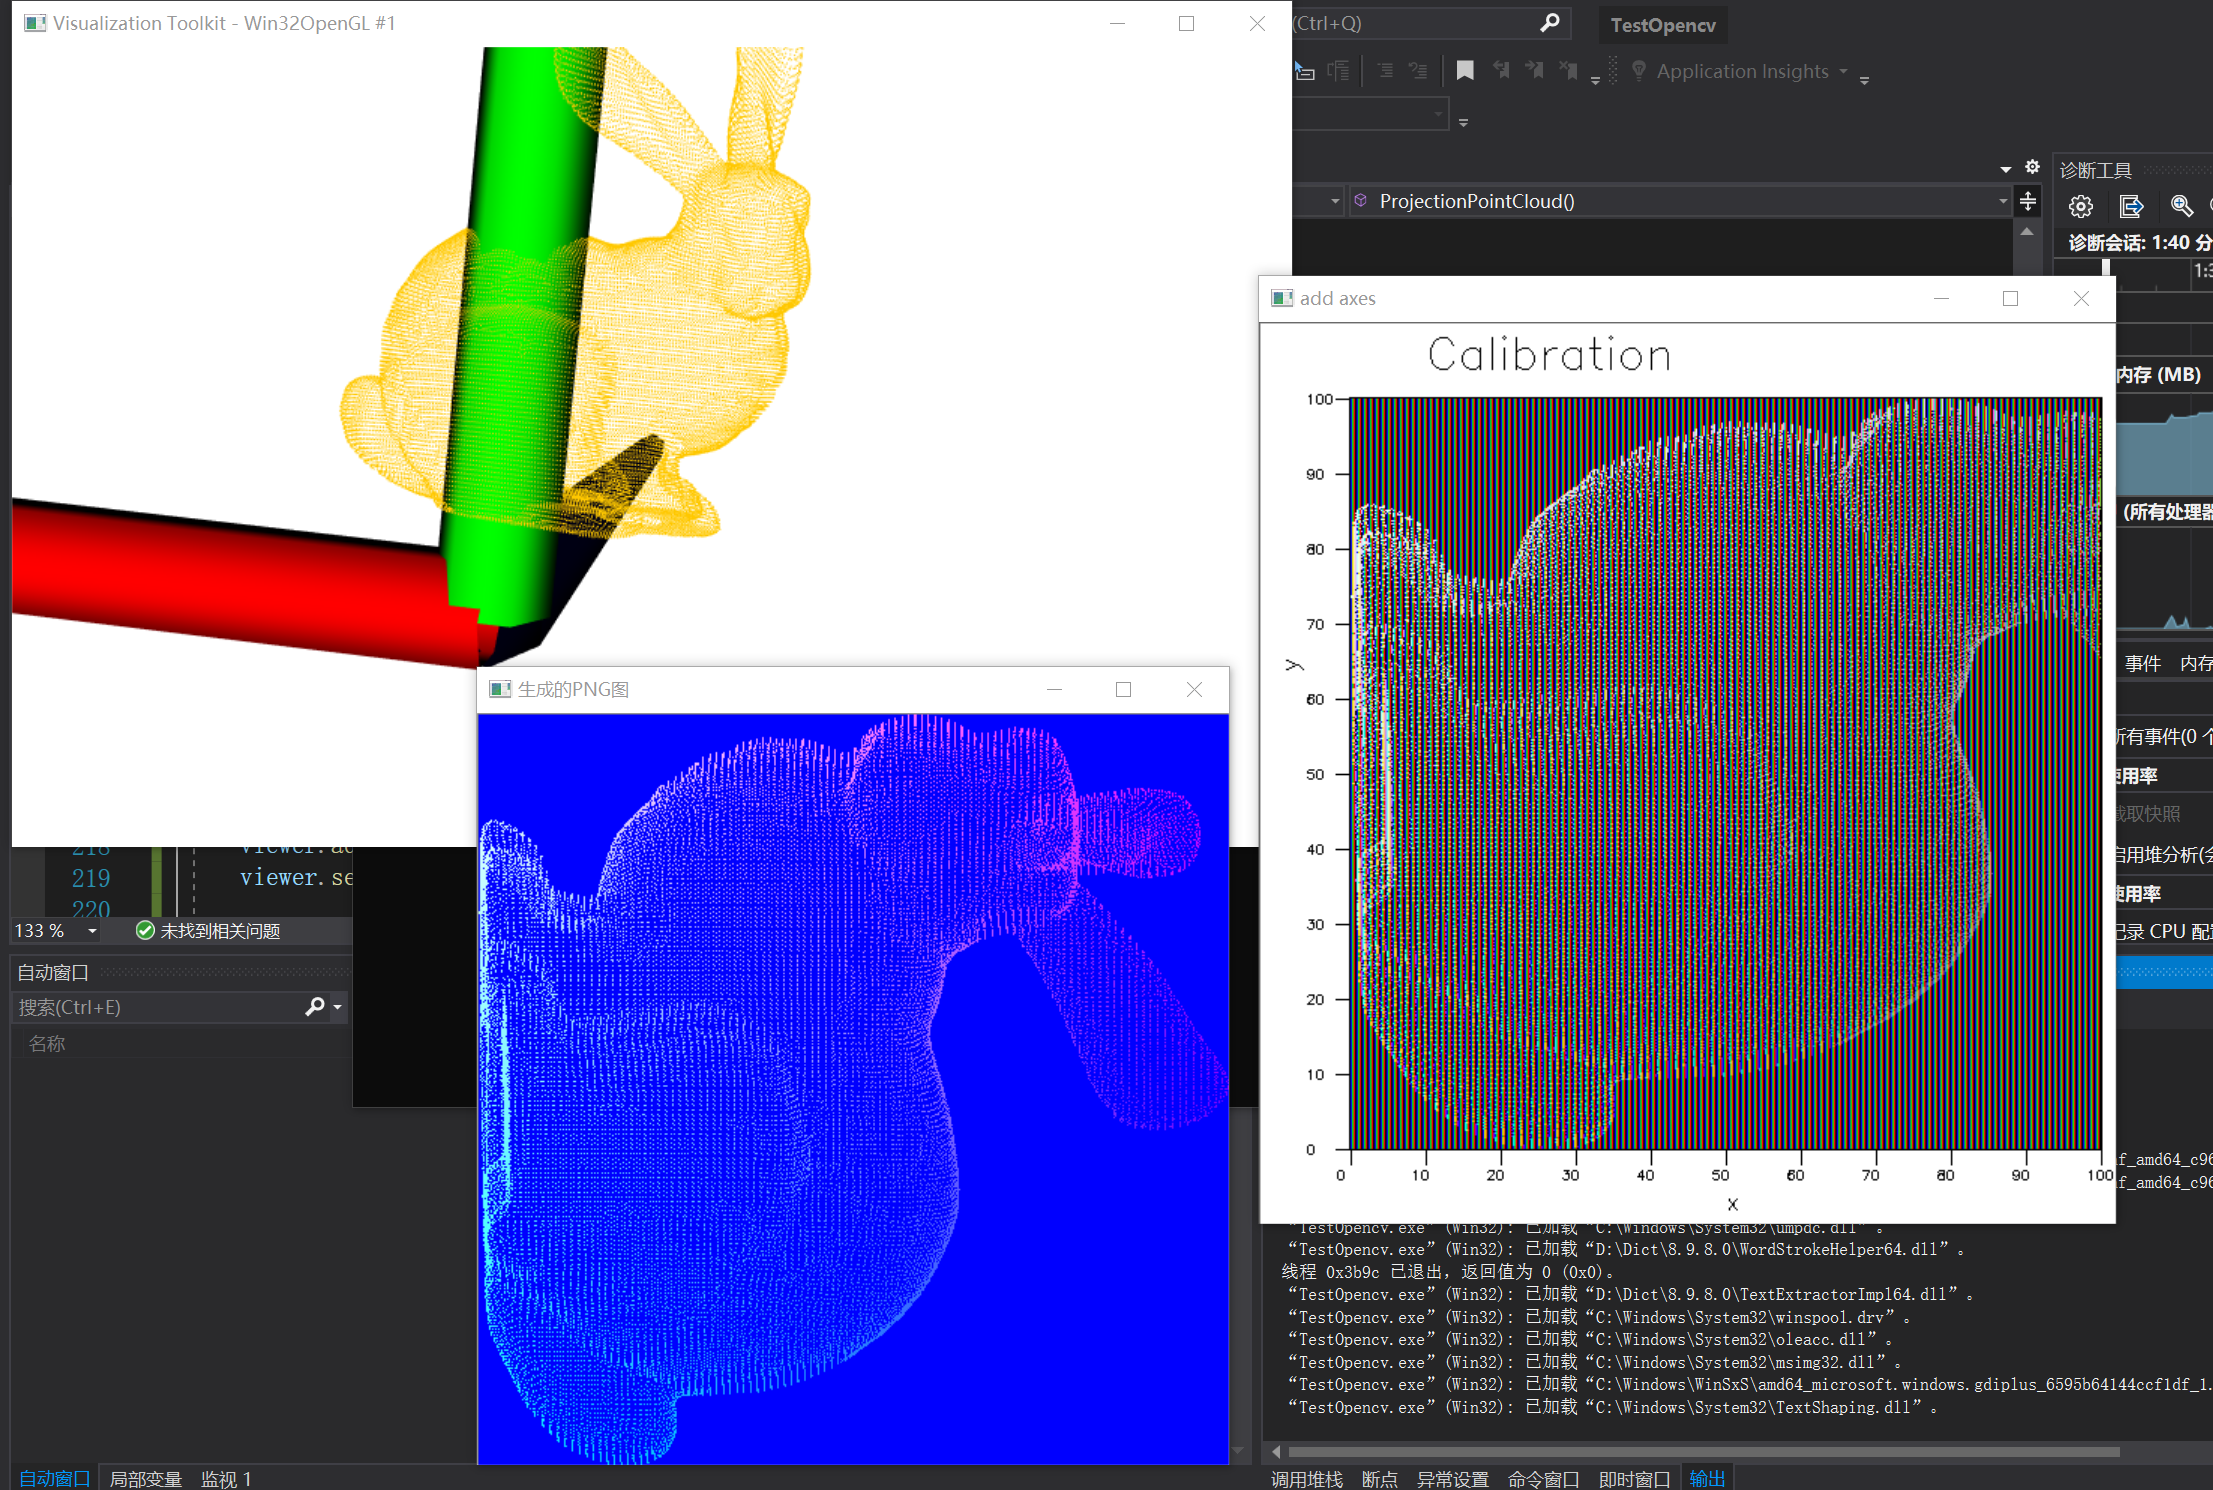2213x1490 pixels.
Task: Open the 133% zoom level dropdown
Action: click(x=92, y=930)
